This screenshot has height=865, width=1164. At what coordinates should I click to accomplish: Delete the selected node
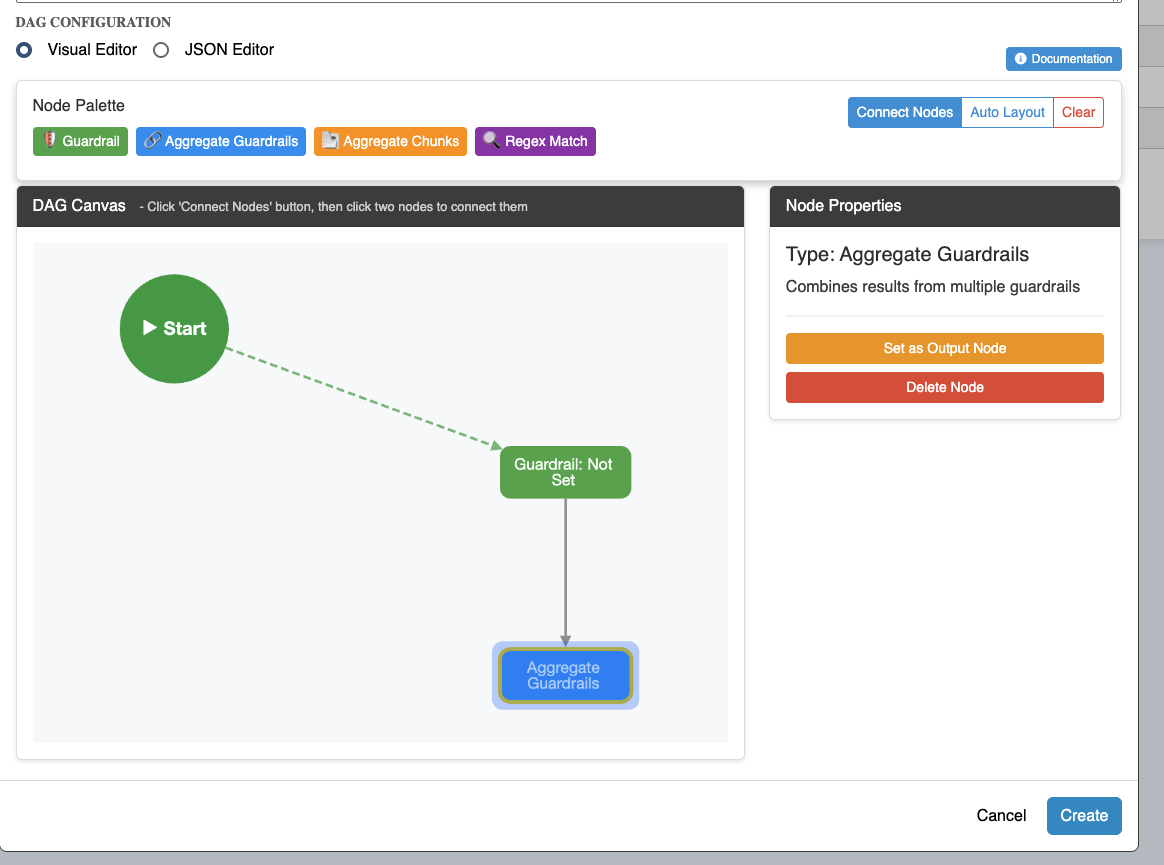tap(944, 387)
